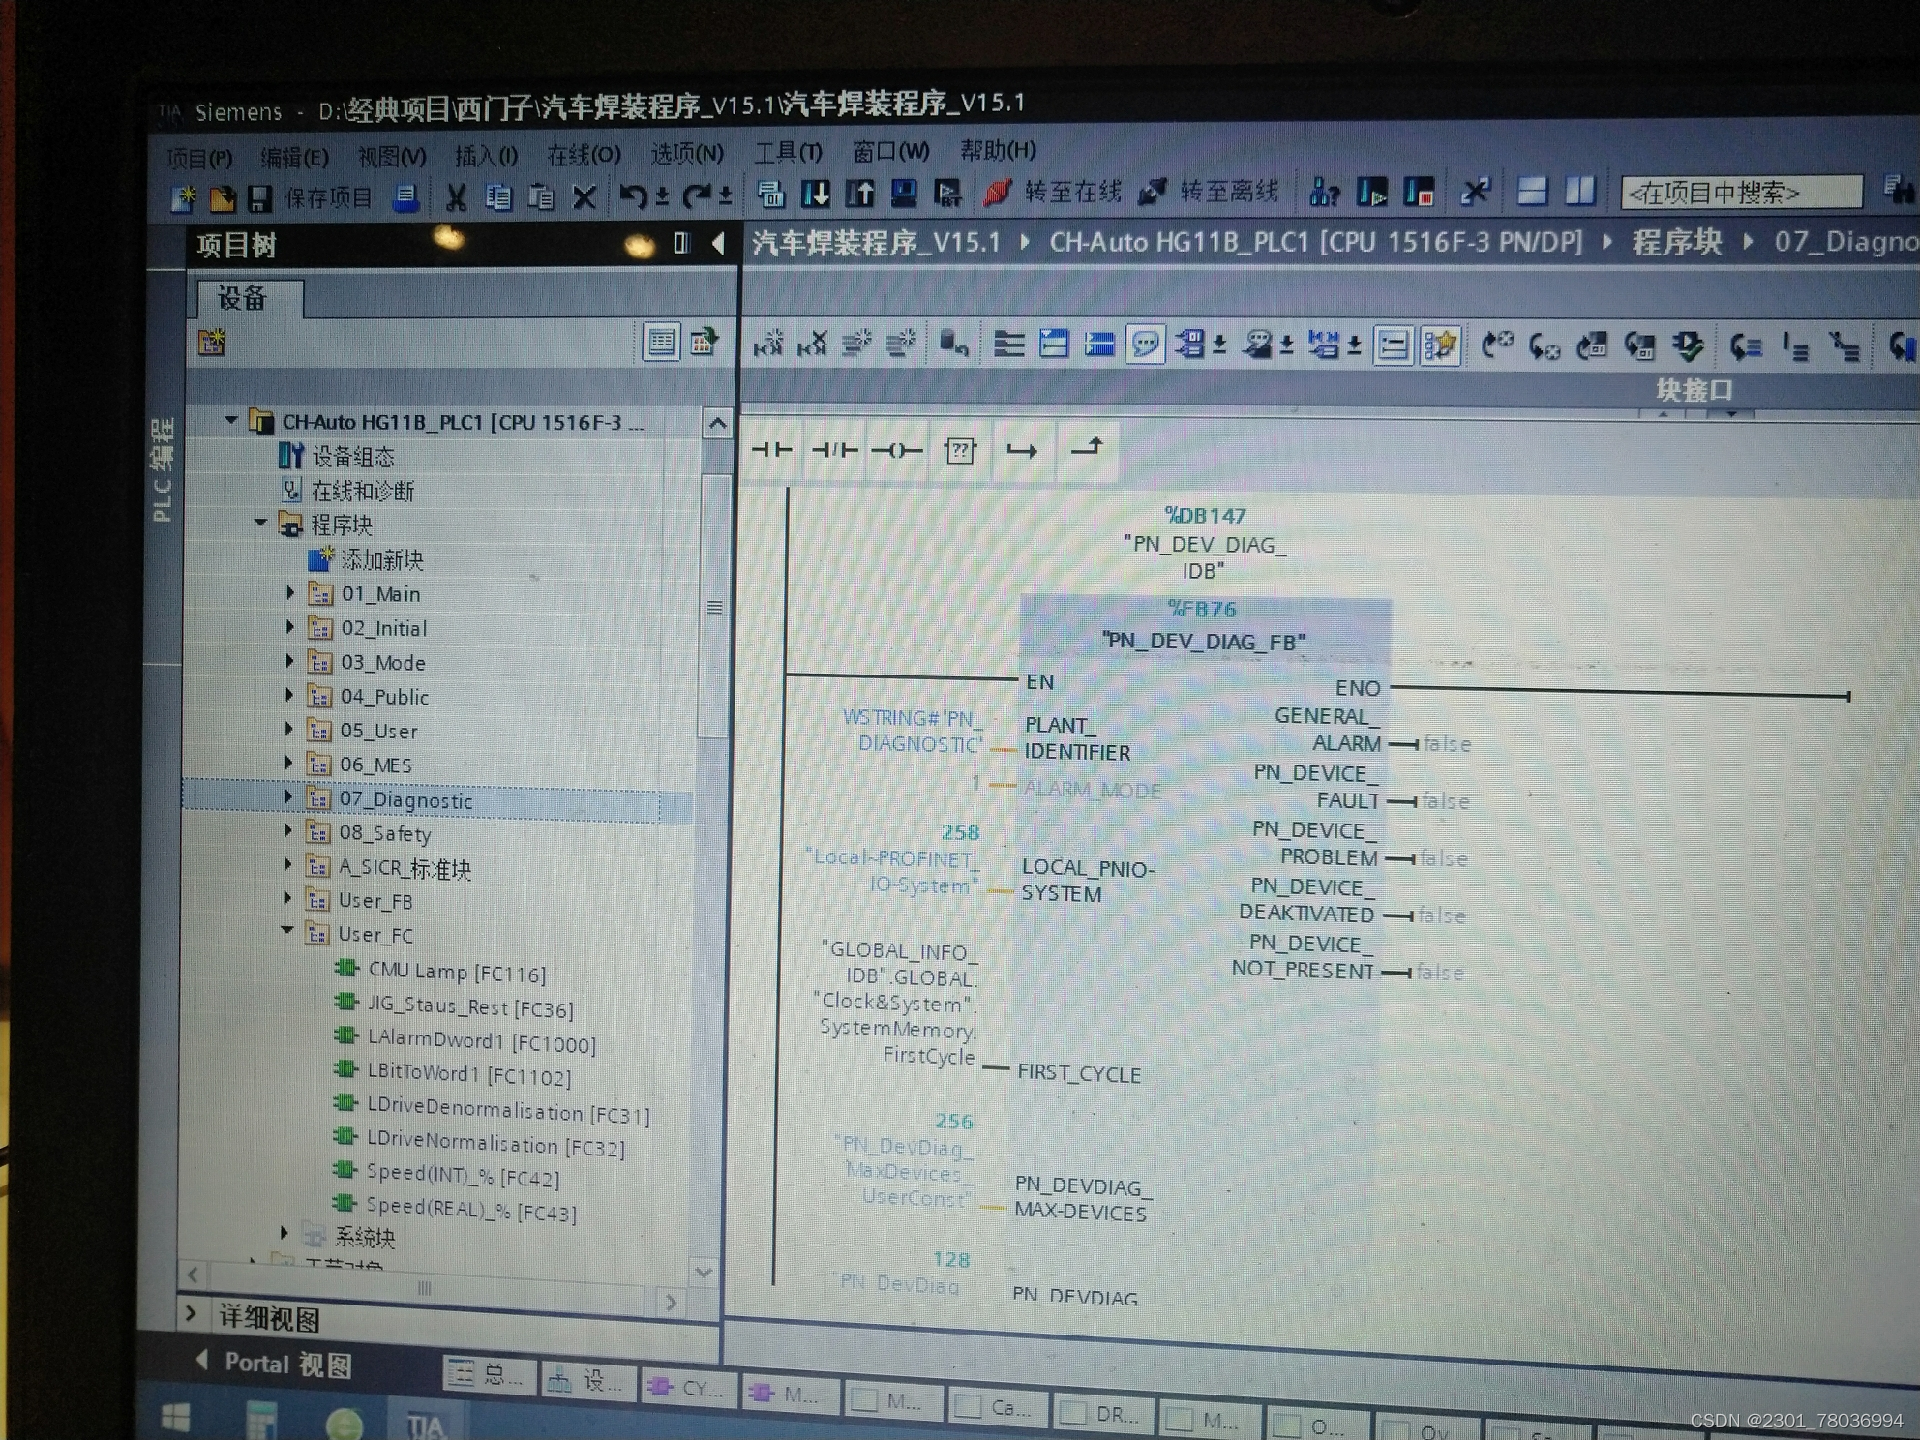The width and height of the screenshot is (1920, 1440).
Task: Click project tree vertical scrollbar thumb
Action: 714,605
